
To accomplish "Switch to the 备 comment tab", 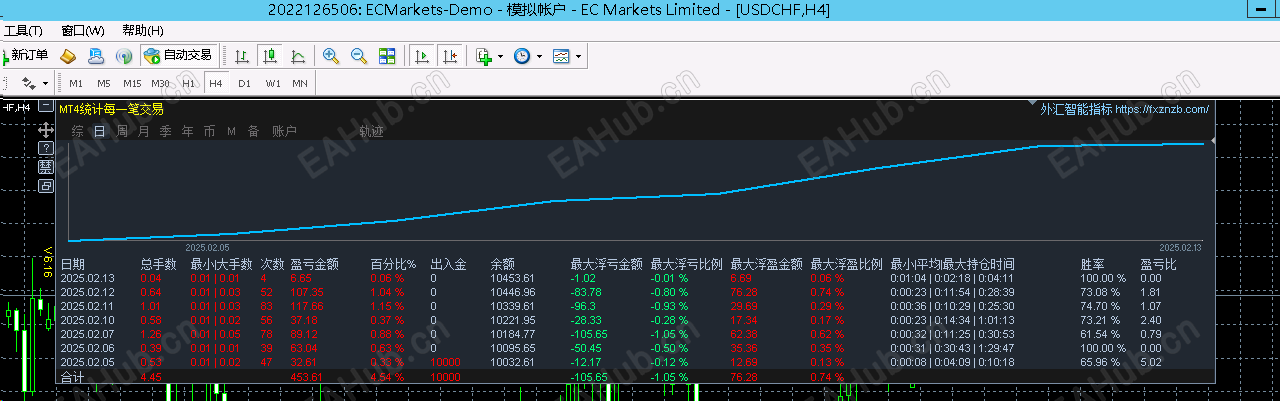I will [254, 131].
